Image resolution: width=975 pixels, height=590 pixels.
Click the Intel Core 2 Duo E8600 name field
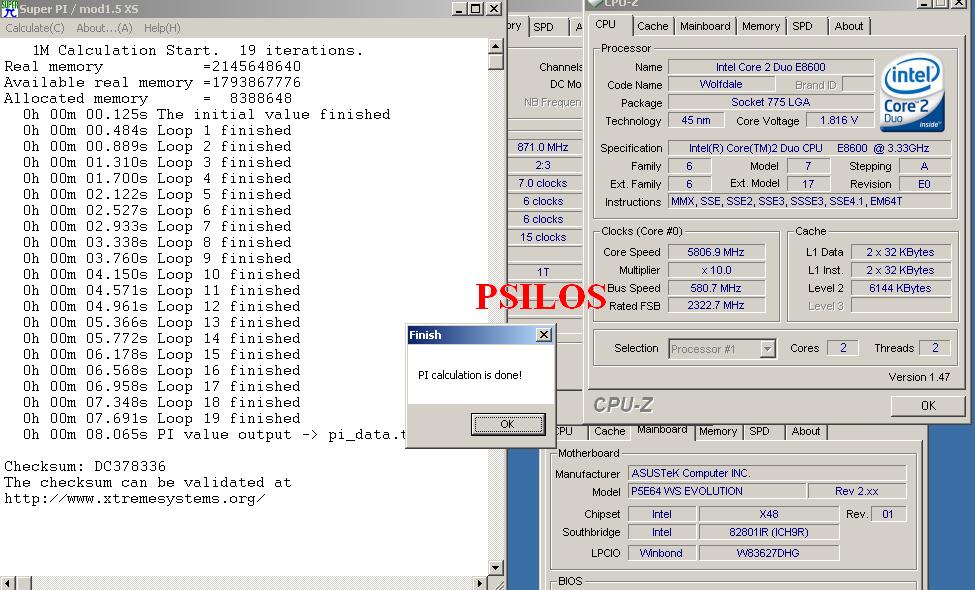click(770, 67)
